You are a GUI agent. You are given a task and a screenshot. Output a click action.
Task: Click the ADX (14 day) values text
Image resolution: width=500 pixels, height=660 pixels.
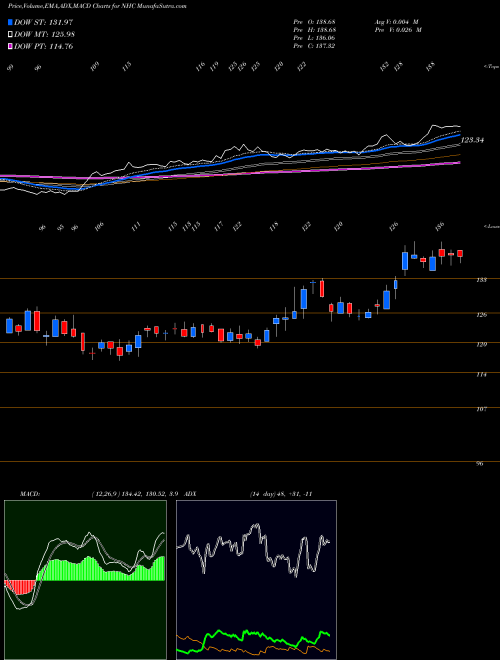click(x=281, y=493)
